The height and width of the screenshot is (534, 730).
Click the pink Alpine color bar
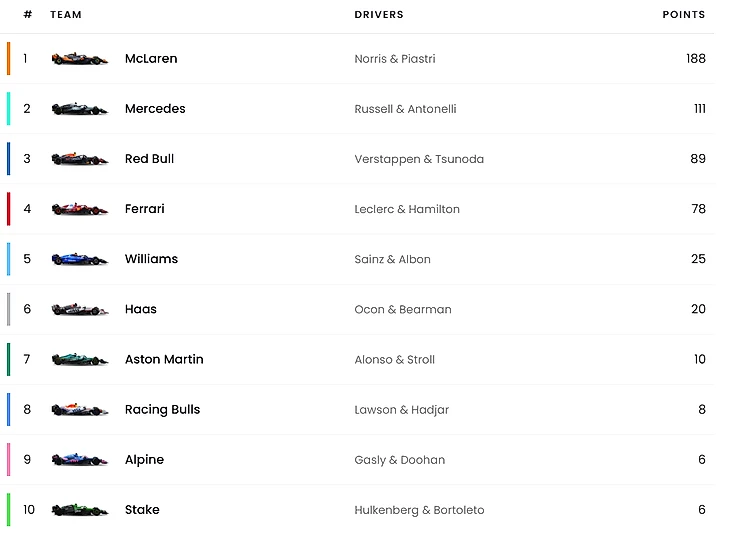click(8, 460)
